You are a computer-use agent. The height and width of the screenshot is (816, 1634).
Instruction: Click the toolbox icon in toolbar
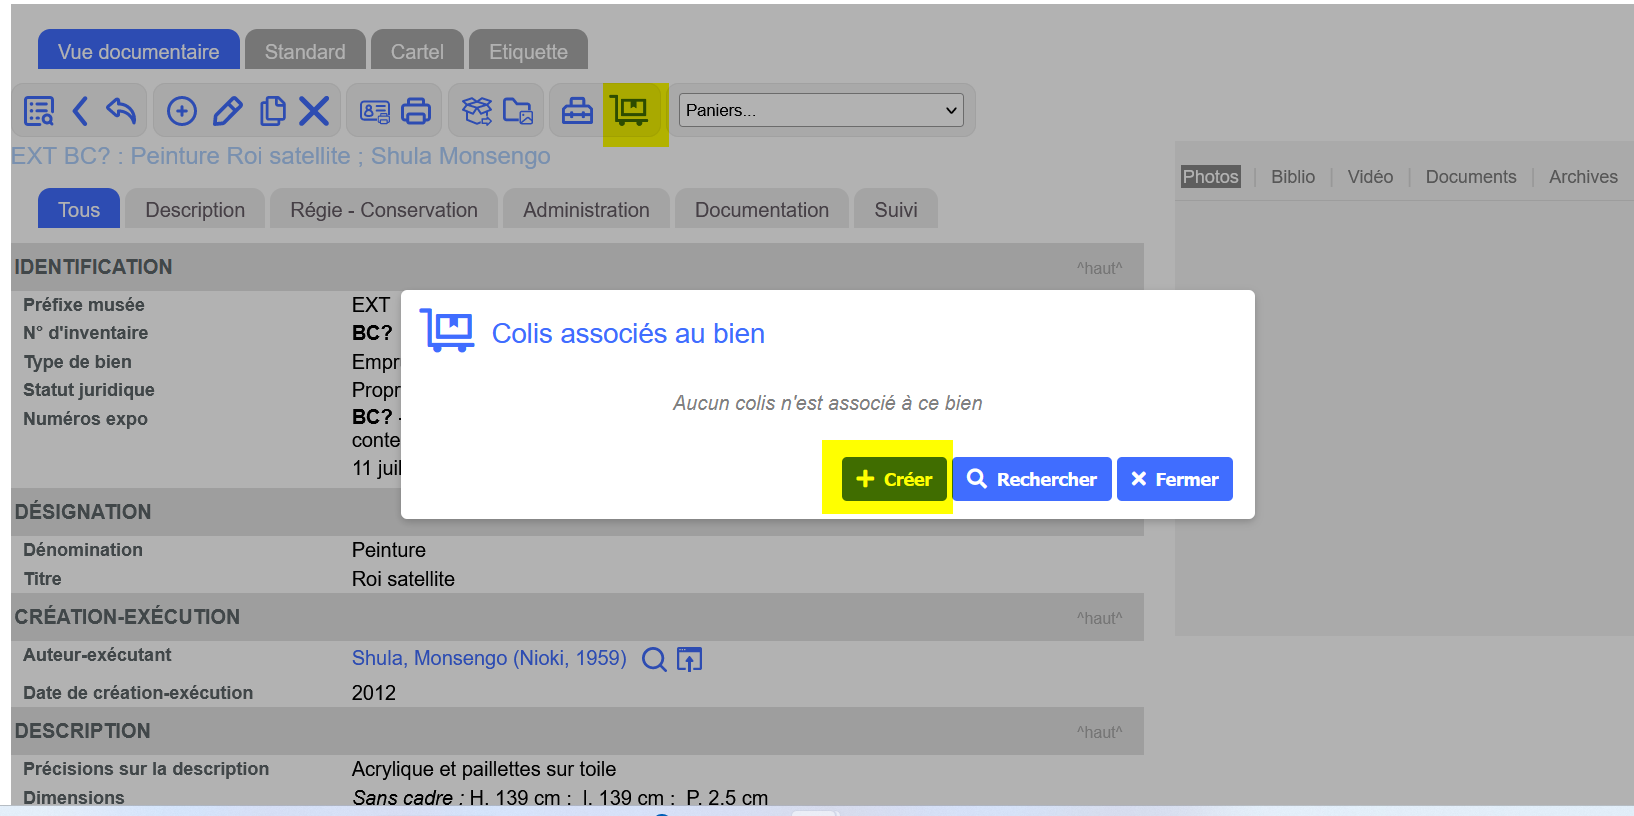click(577, 111)
